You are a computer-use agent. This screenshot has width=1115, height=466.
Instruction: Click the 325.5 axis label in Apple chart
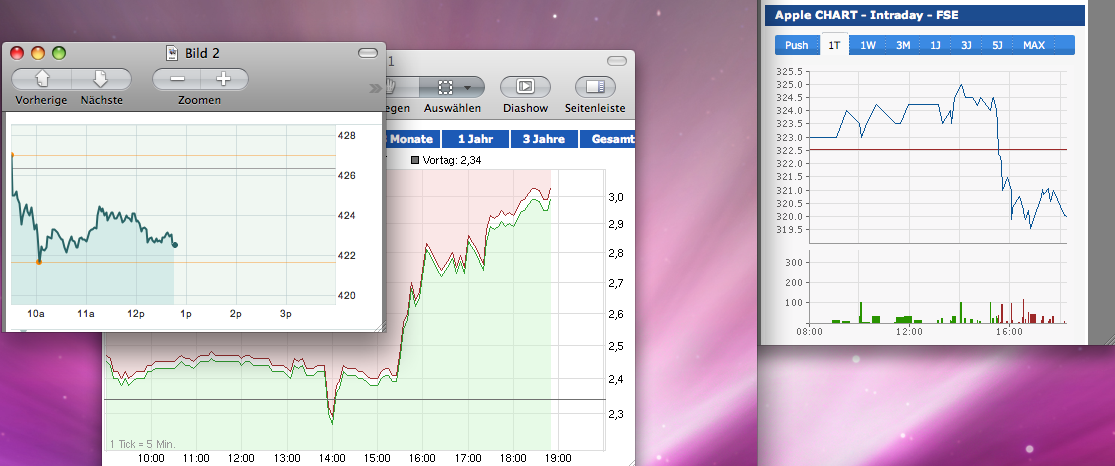790,72
